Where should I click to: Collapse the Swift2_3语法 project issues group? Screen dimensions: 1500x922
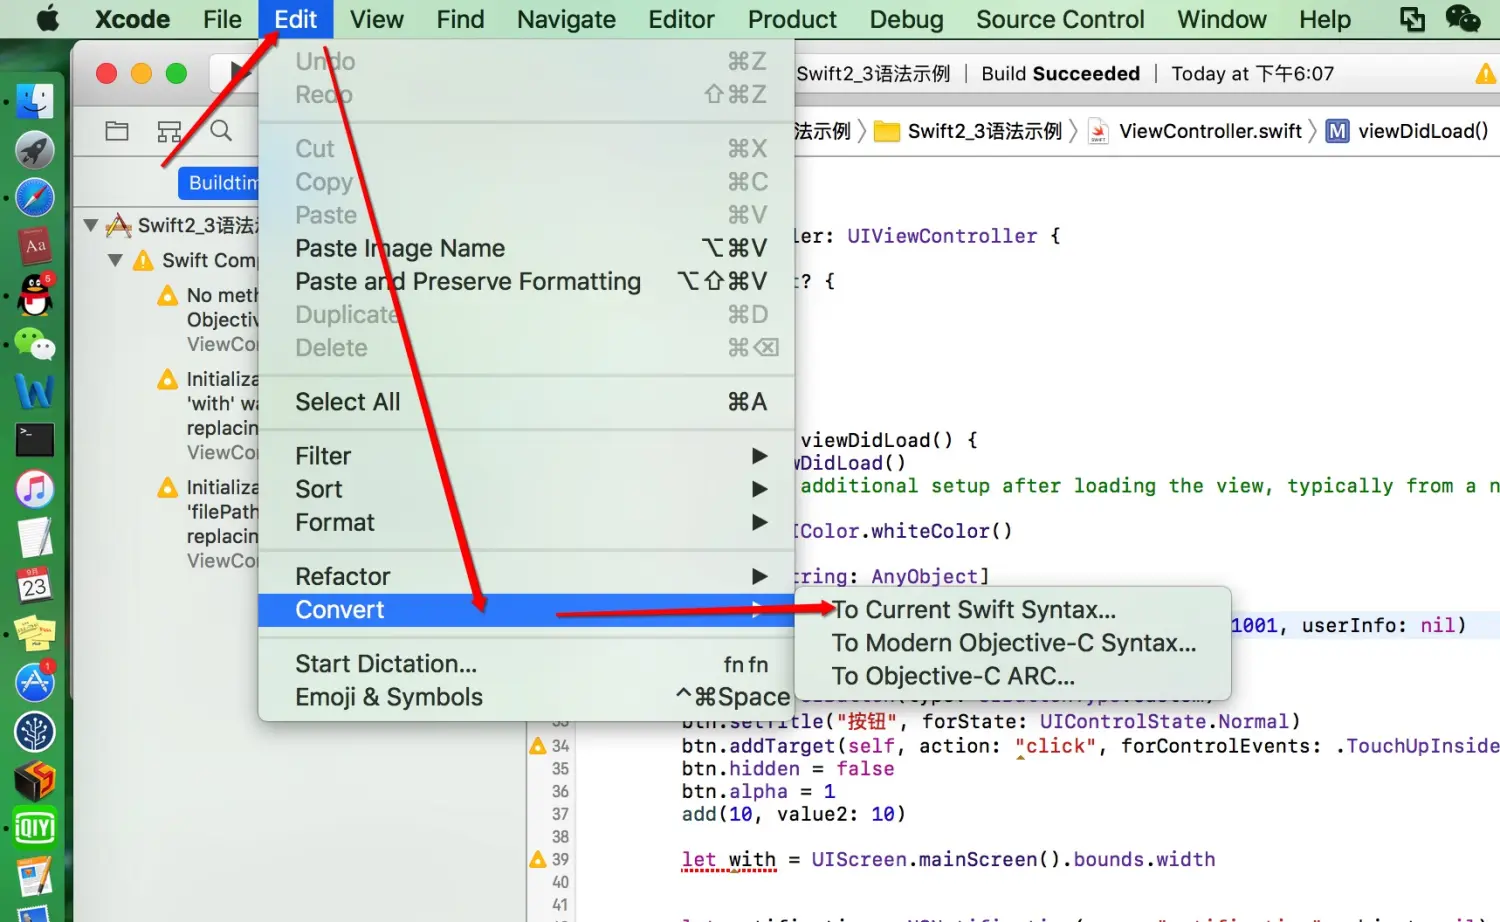(x=91, y=225)
